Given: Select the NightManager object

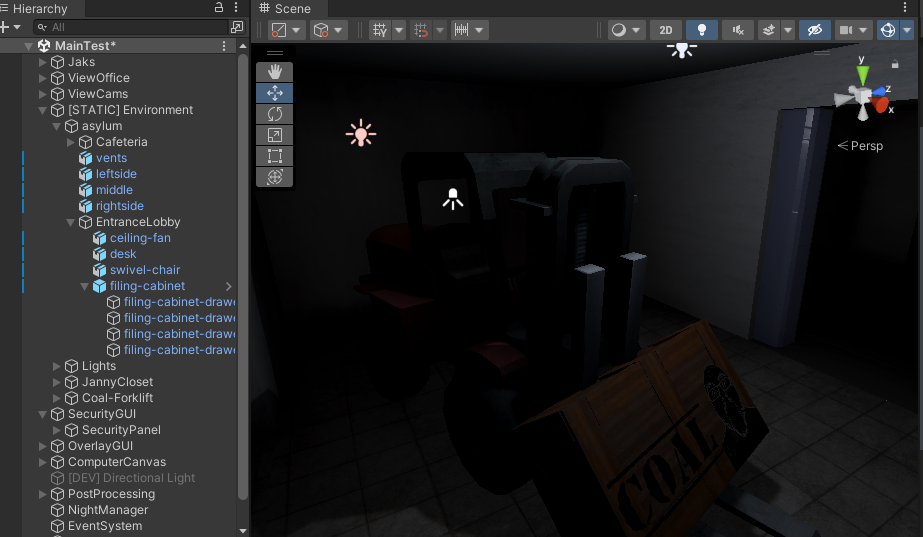Looking at the screenshot, I should tap(108, 510).
